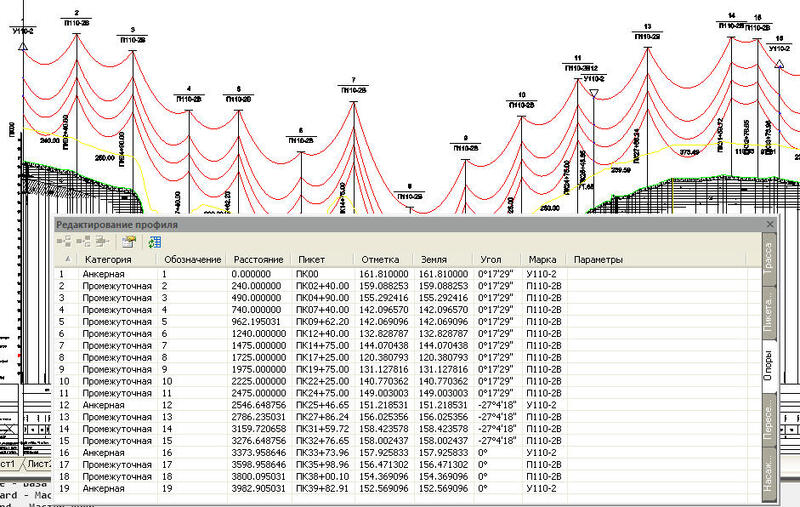800x507 pixels.
Task: Open the Пересе... side tab
Action: [x=768, y=420]
